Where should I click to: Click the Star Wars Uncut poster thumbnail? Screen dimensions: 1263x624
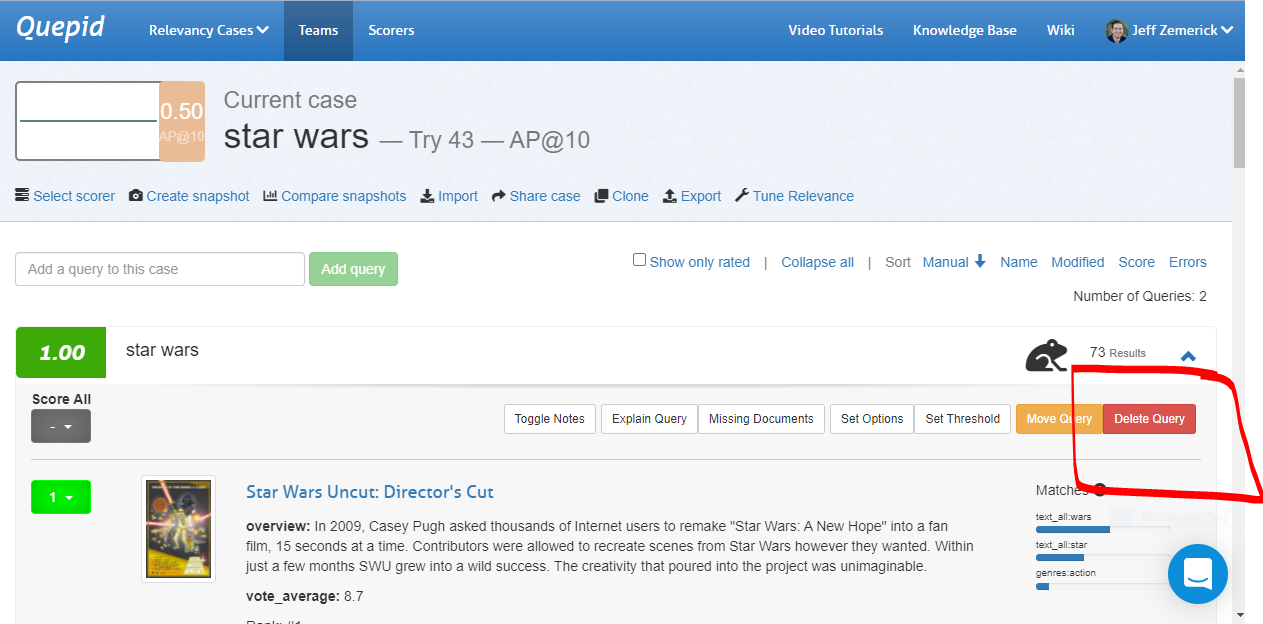[178, 529]
